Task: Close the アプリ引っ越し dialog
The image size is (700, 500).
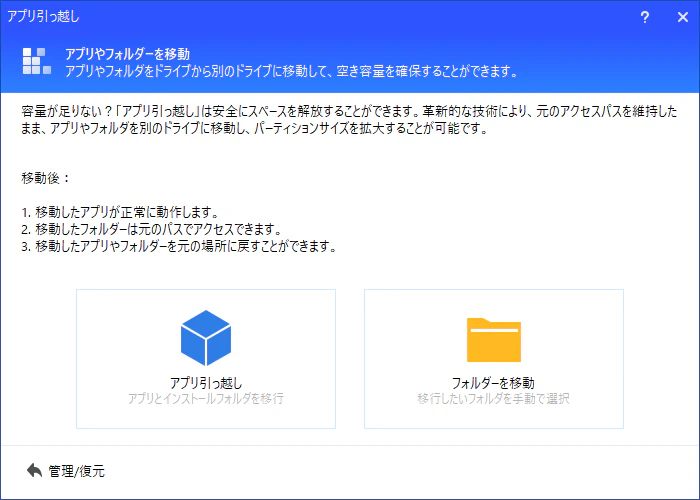Action: coord(683,17)
